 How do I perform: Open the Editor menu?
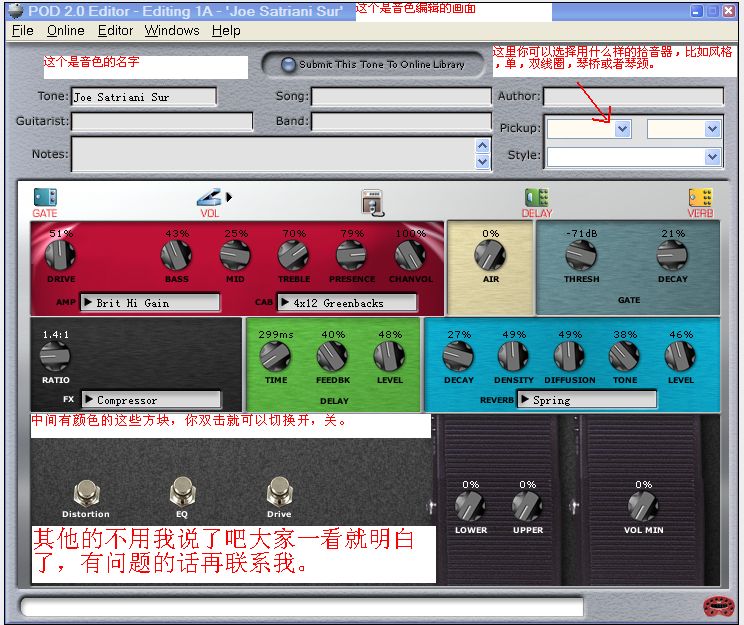point(115,30)
